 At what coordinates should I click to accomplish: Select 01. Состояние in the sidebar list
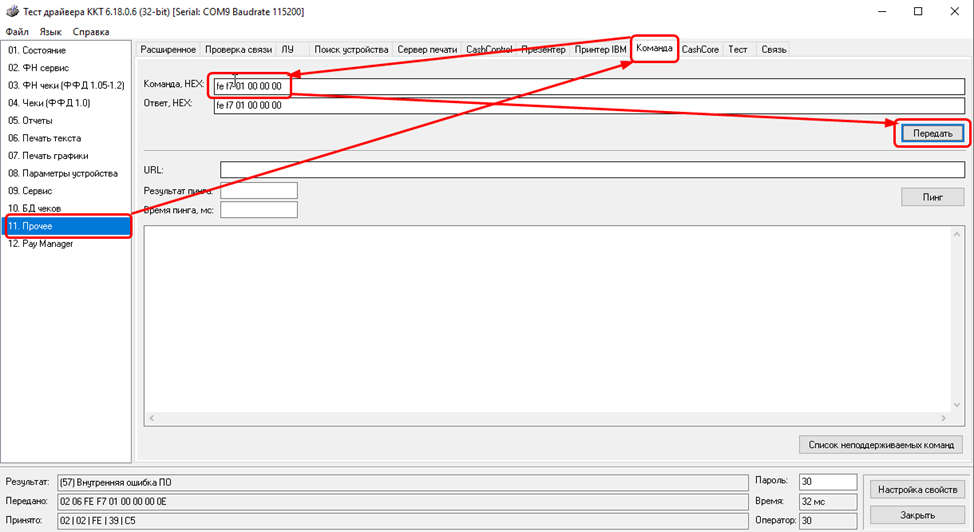pos(37,50)
